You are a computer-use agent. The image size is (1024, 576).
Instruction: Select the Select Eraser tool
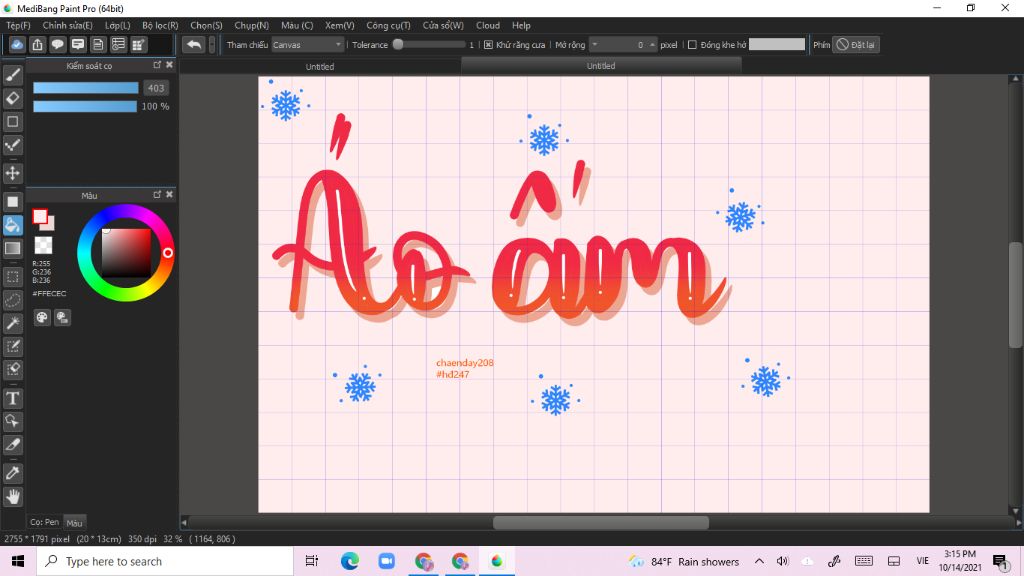(x=12, y=370)
